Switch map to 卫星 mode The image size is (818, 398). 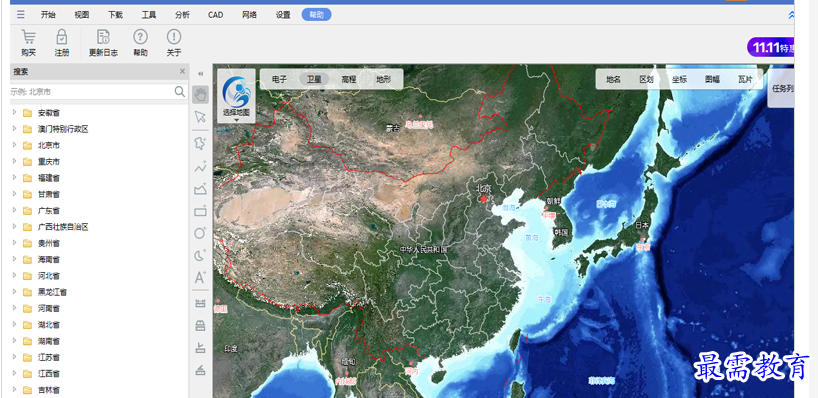click(314, 79)
